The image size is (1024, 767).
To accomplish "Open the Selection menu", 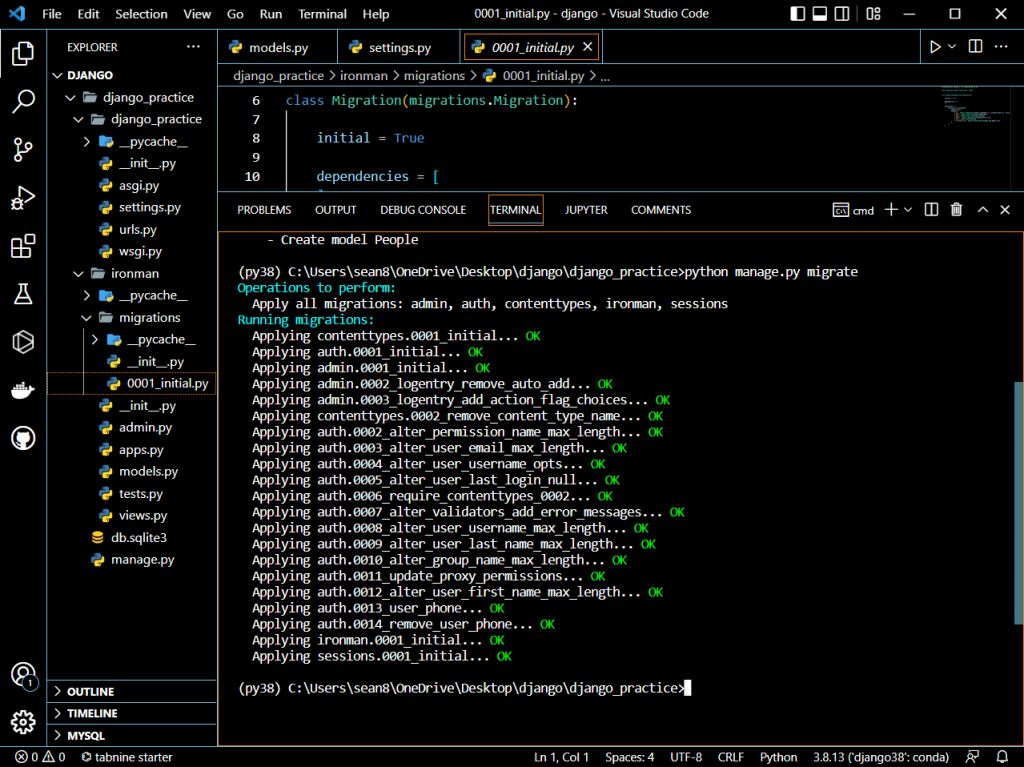I will (141, 14).
